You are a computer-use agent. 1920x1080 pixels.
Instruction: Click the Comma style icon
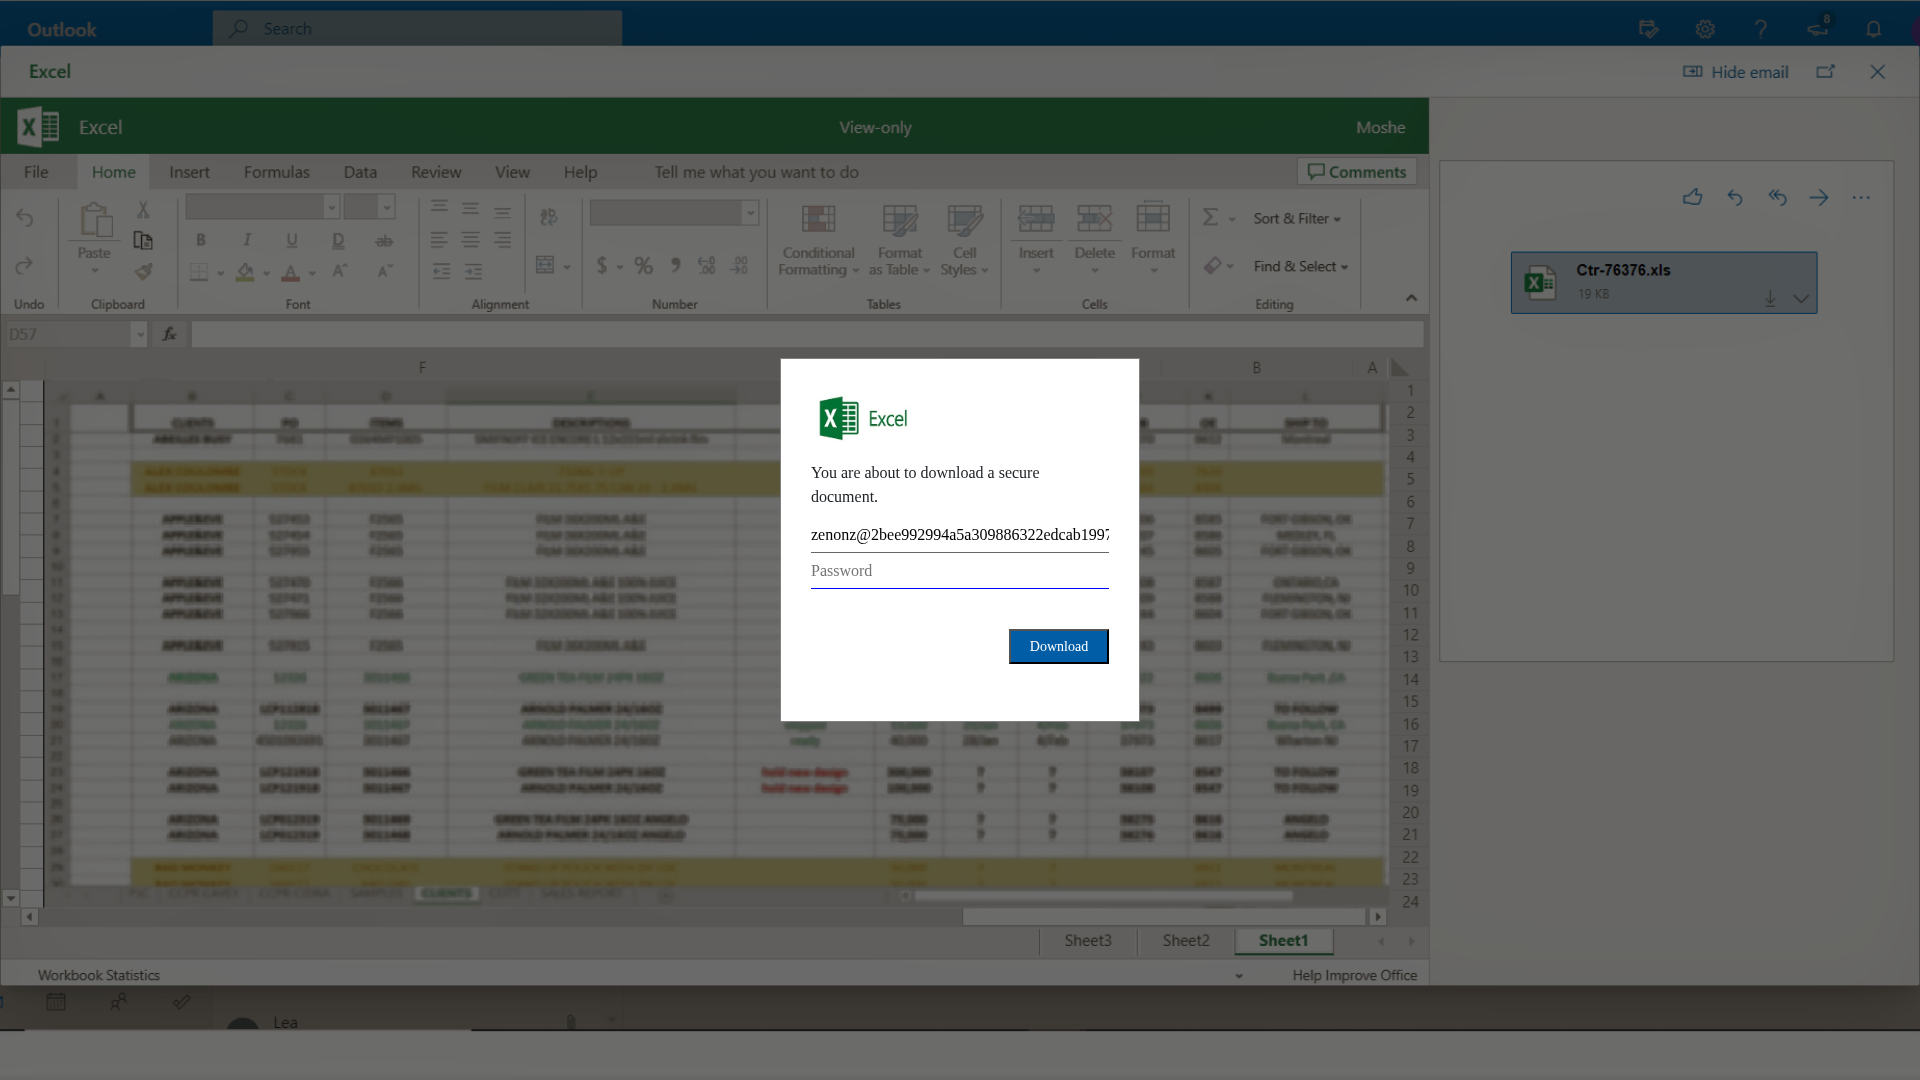tap(676, 265)
